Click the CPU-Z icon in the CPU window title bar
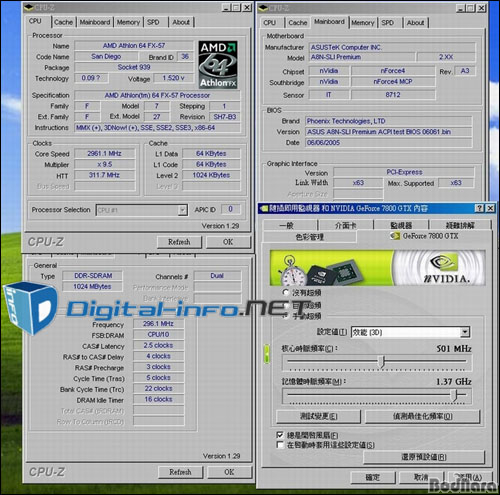The width and height of the screenshot is (500, 495). (29, 7)
